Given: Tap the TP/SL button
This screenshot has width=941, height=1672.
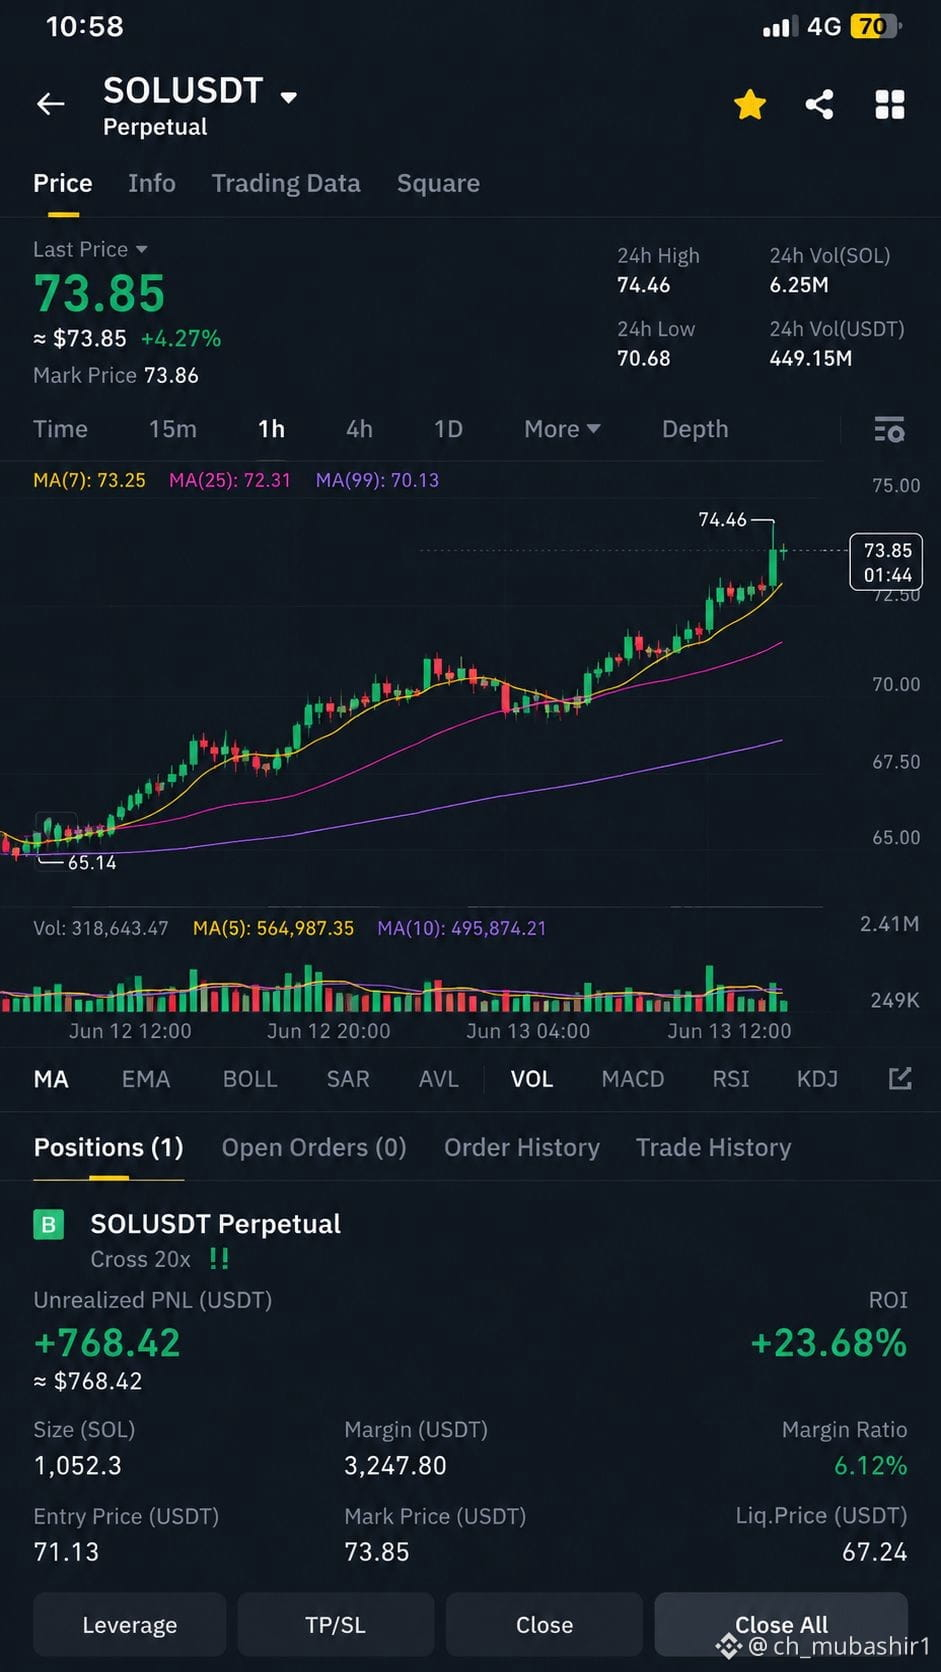Looking at the screenshot, I should [x=336, y=1625].
